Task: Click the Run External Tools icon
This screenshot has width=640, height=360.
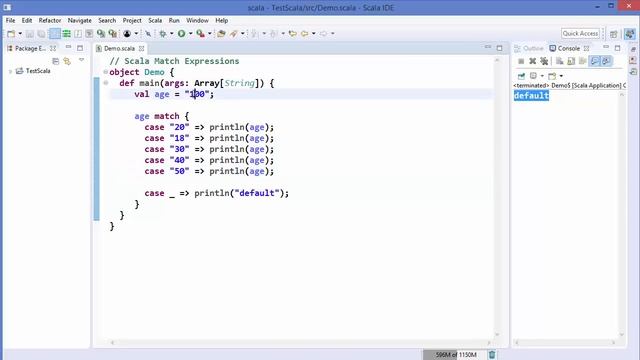Action: 200,33
